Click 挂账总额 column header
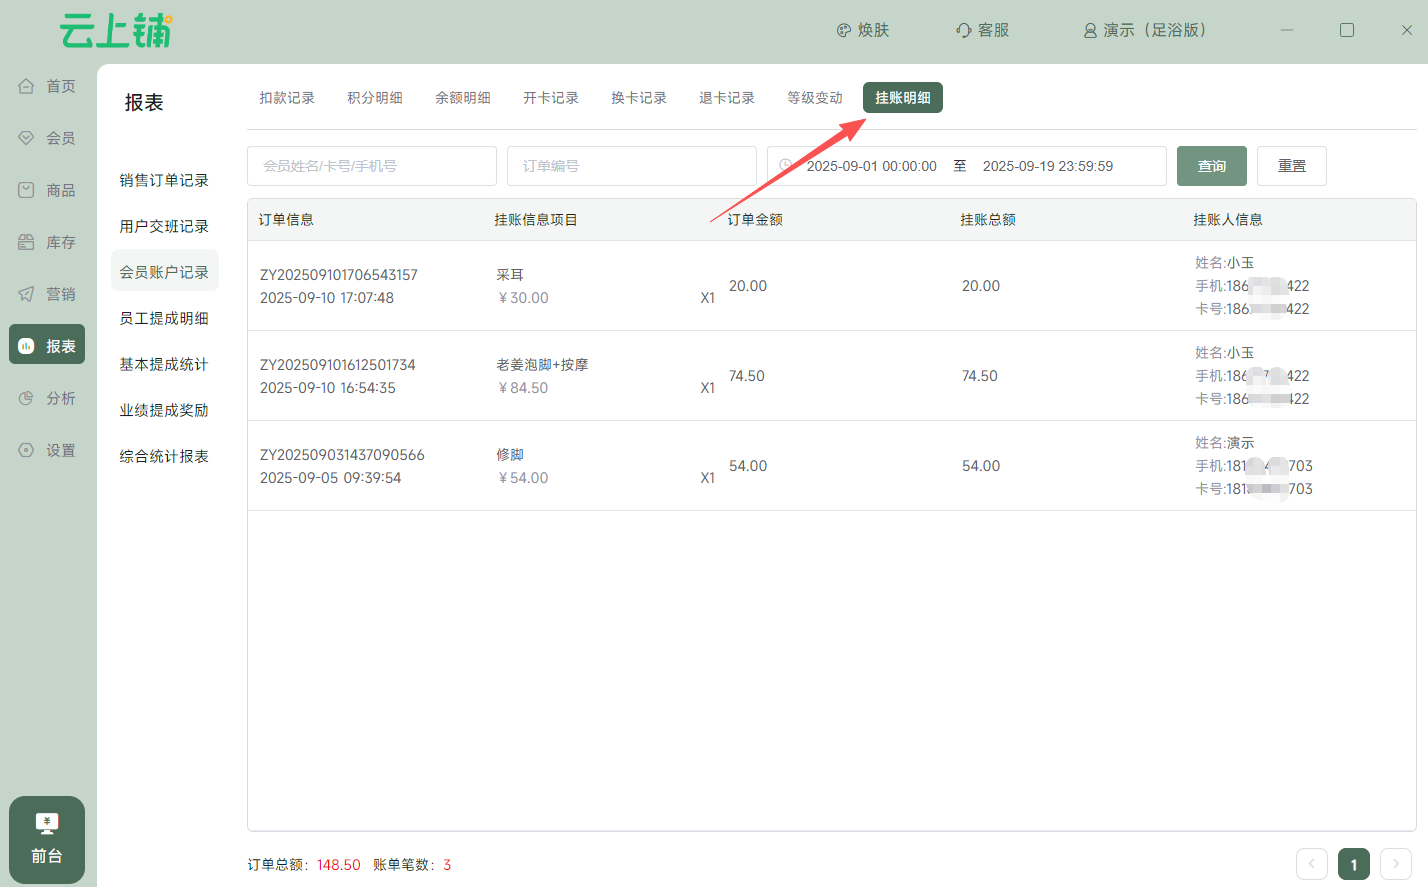Screen dimensions: 1428x887 point(988,220)
